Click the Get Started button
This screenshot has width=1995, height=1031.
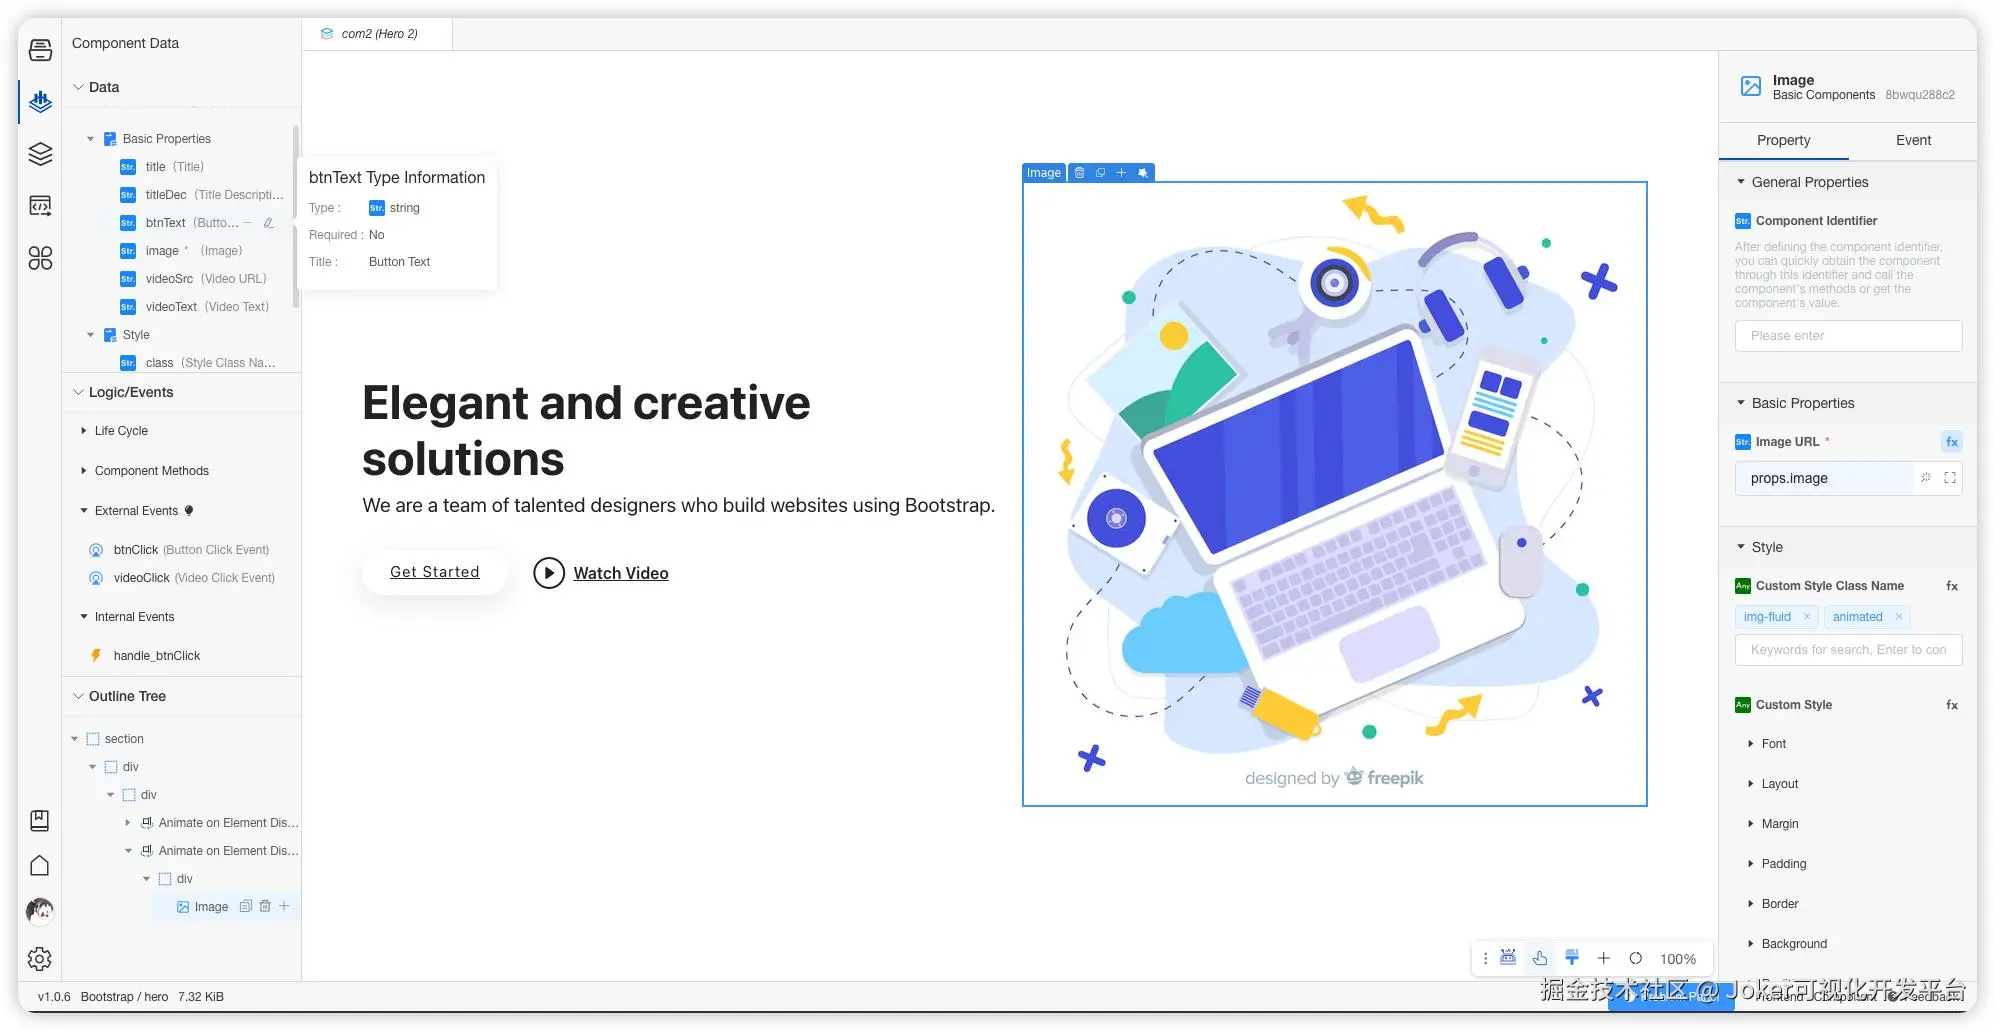coord(435,572)
